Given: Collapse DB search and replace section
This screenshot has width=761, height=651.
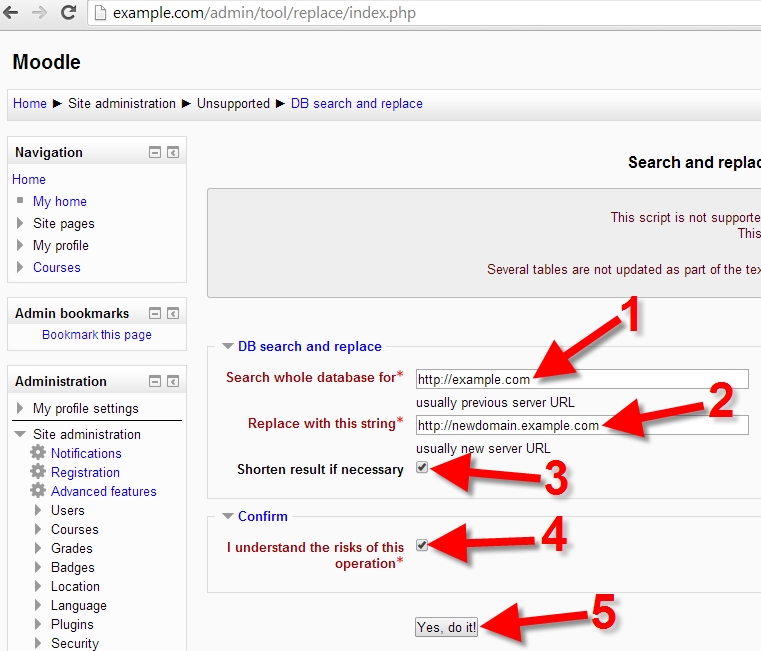Looking at the screenshot, I should (x=228, y=346).
